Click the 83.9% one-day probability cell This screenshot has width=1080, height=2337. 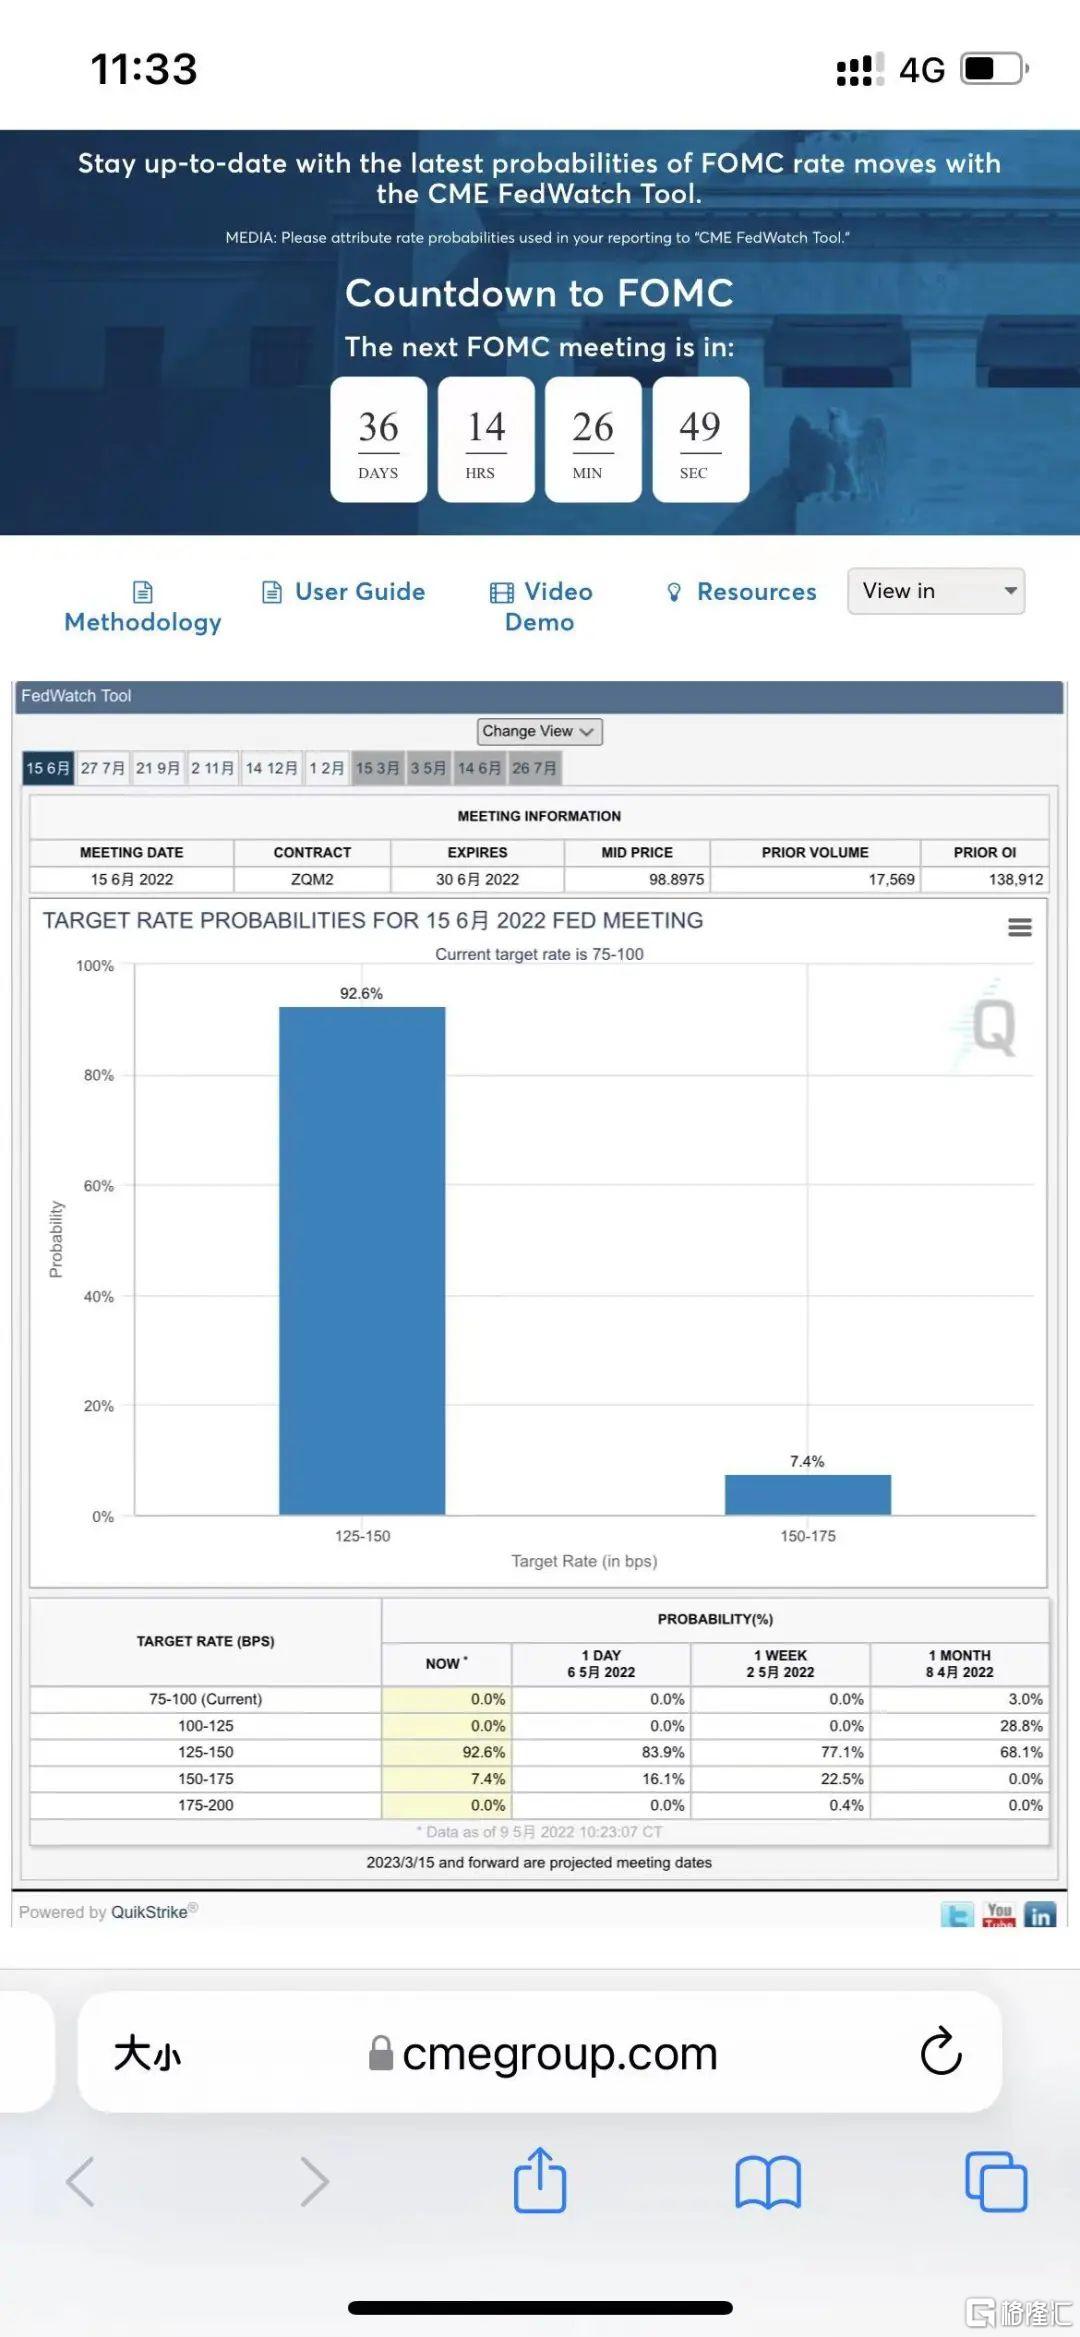pos(601,1752)
